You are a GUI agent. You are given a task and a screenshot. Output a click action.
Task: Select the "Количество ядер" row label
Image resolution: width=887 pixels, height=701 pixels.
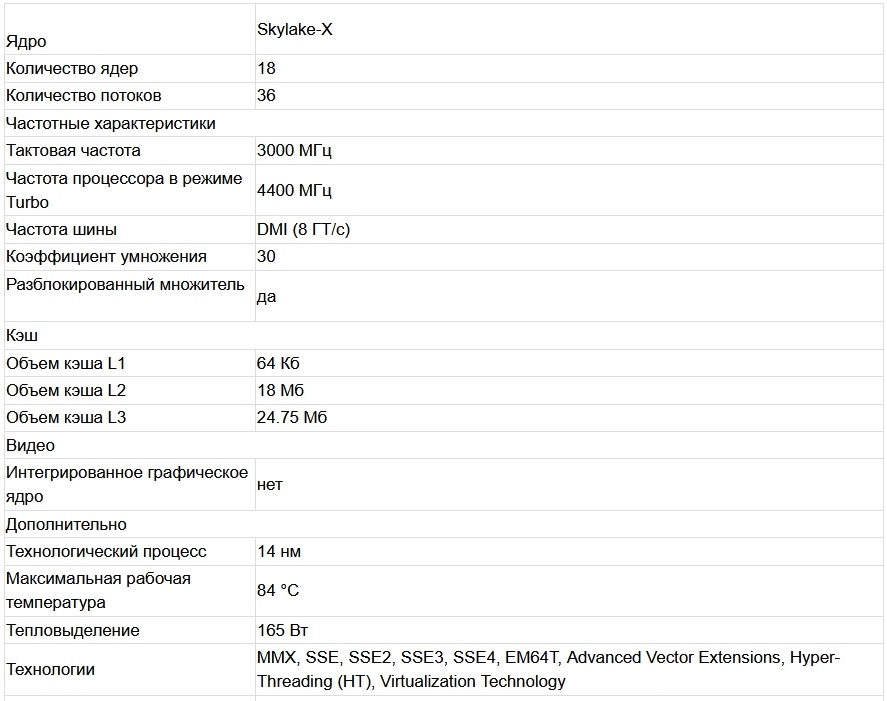[x=72, y=69]
